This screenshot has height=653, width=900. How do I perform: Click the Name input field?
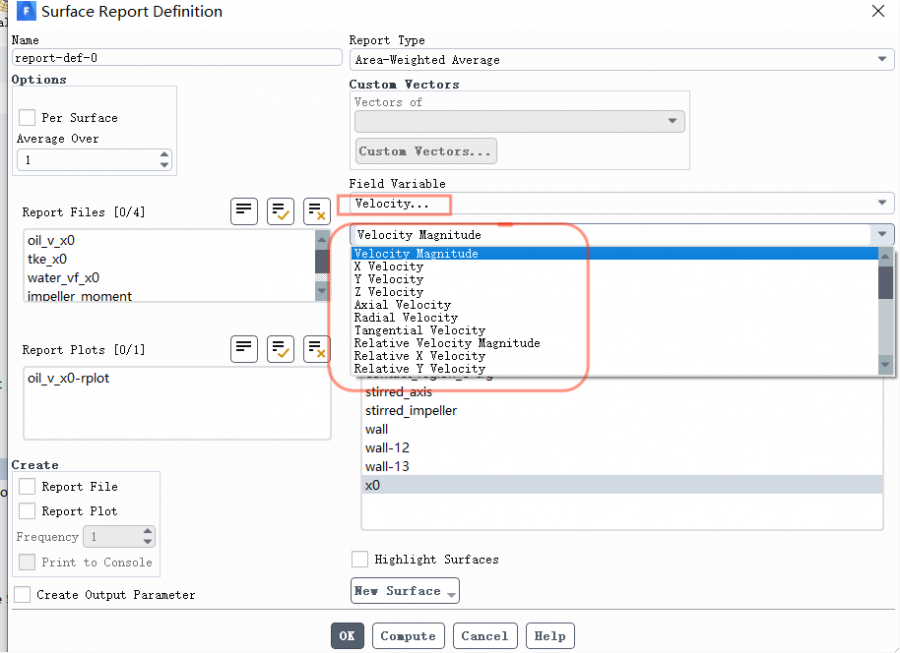point(177,58)
